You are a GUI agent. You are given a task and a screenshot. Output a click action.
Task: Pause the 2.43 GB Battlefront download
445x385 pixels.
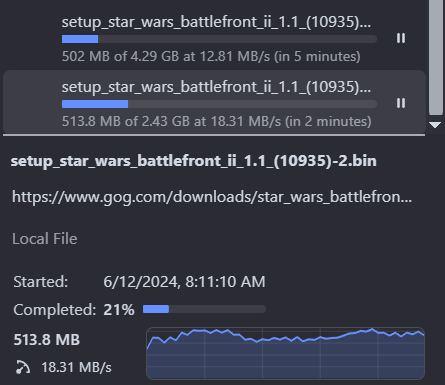401,103
